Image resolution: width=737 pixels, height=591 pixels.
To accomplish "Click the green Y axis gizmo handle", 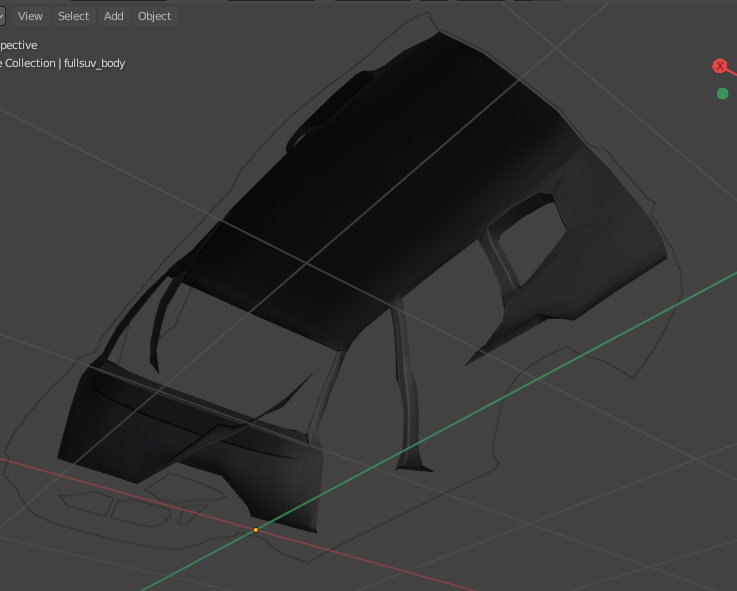I will 722,94.
